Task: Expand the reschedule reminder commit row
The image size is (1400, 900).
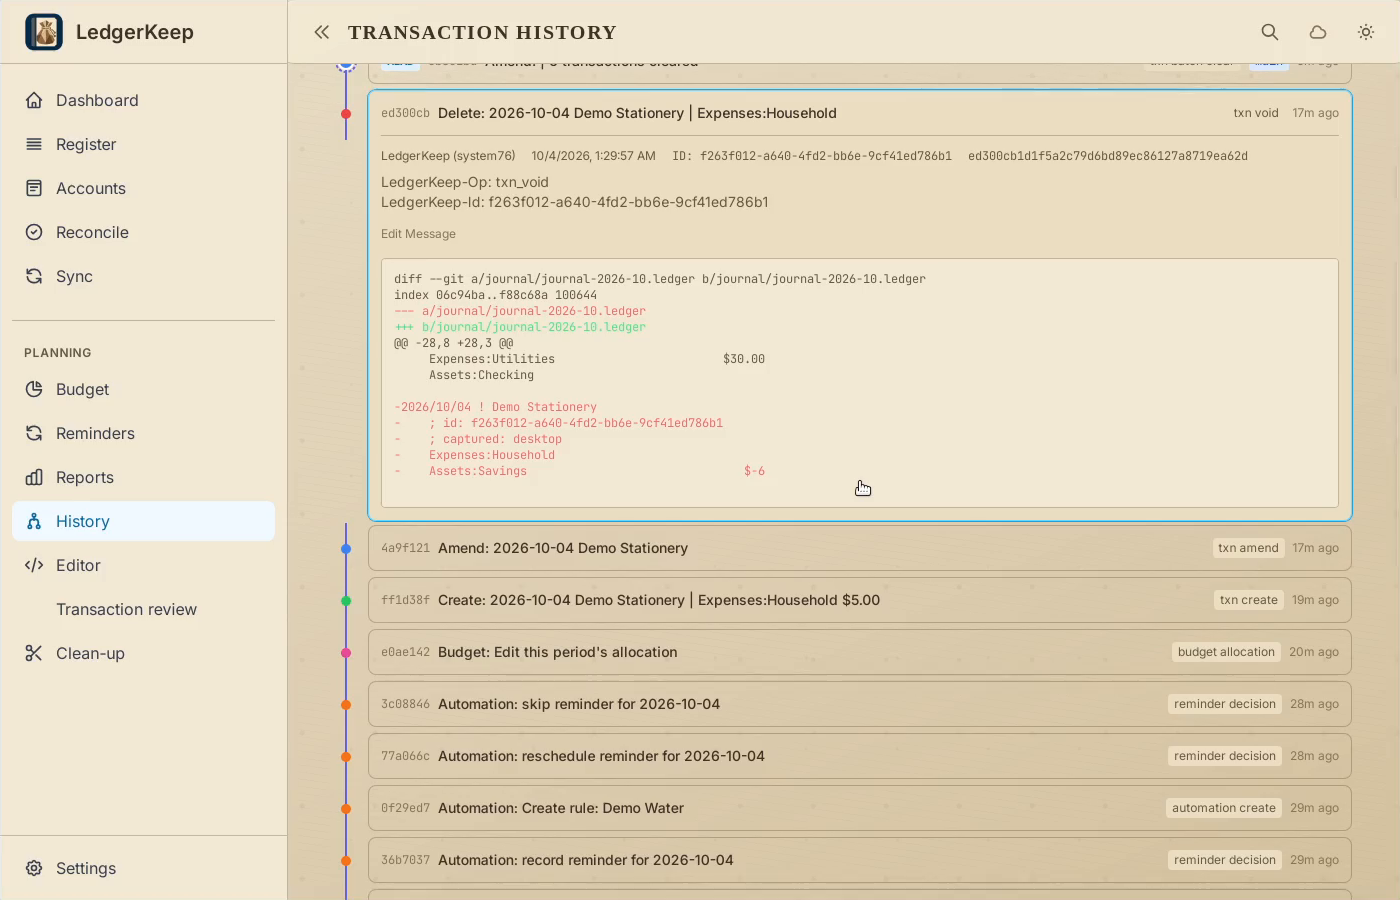Action: click(860, 756)
